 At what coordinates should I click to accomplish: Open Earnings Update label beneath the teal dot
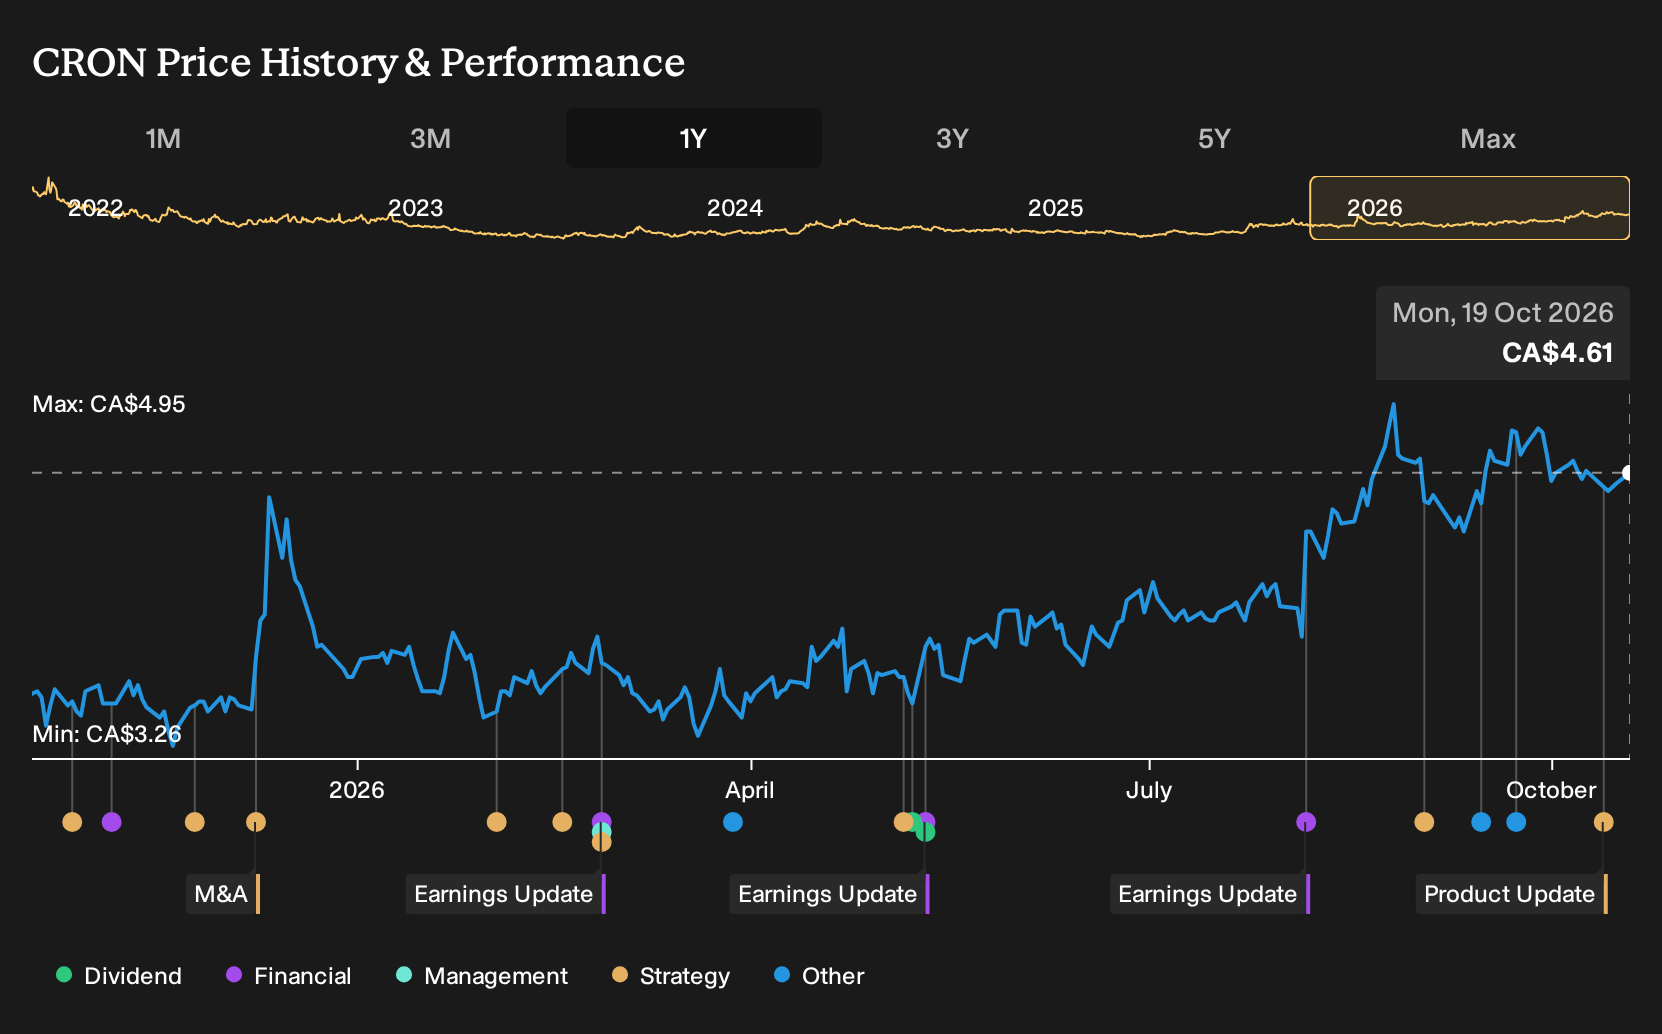(506, 894)
